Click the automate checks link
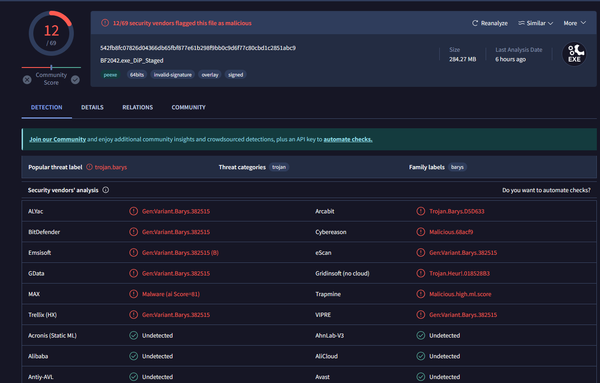The image size is (600, 383). (348, 139)
